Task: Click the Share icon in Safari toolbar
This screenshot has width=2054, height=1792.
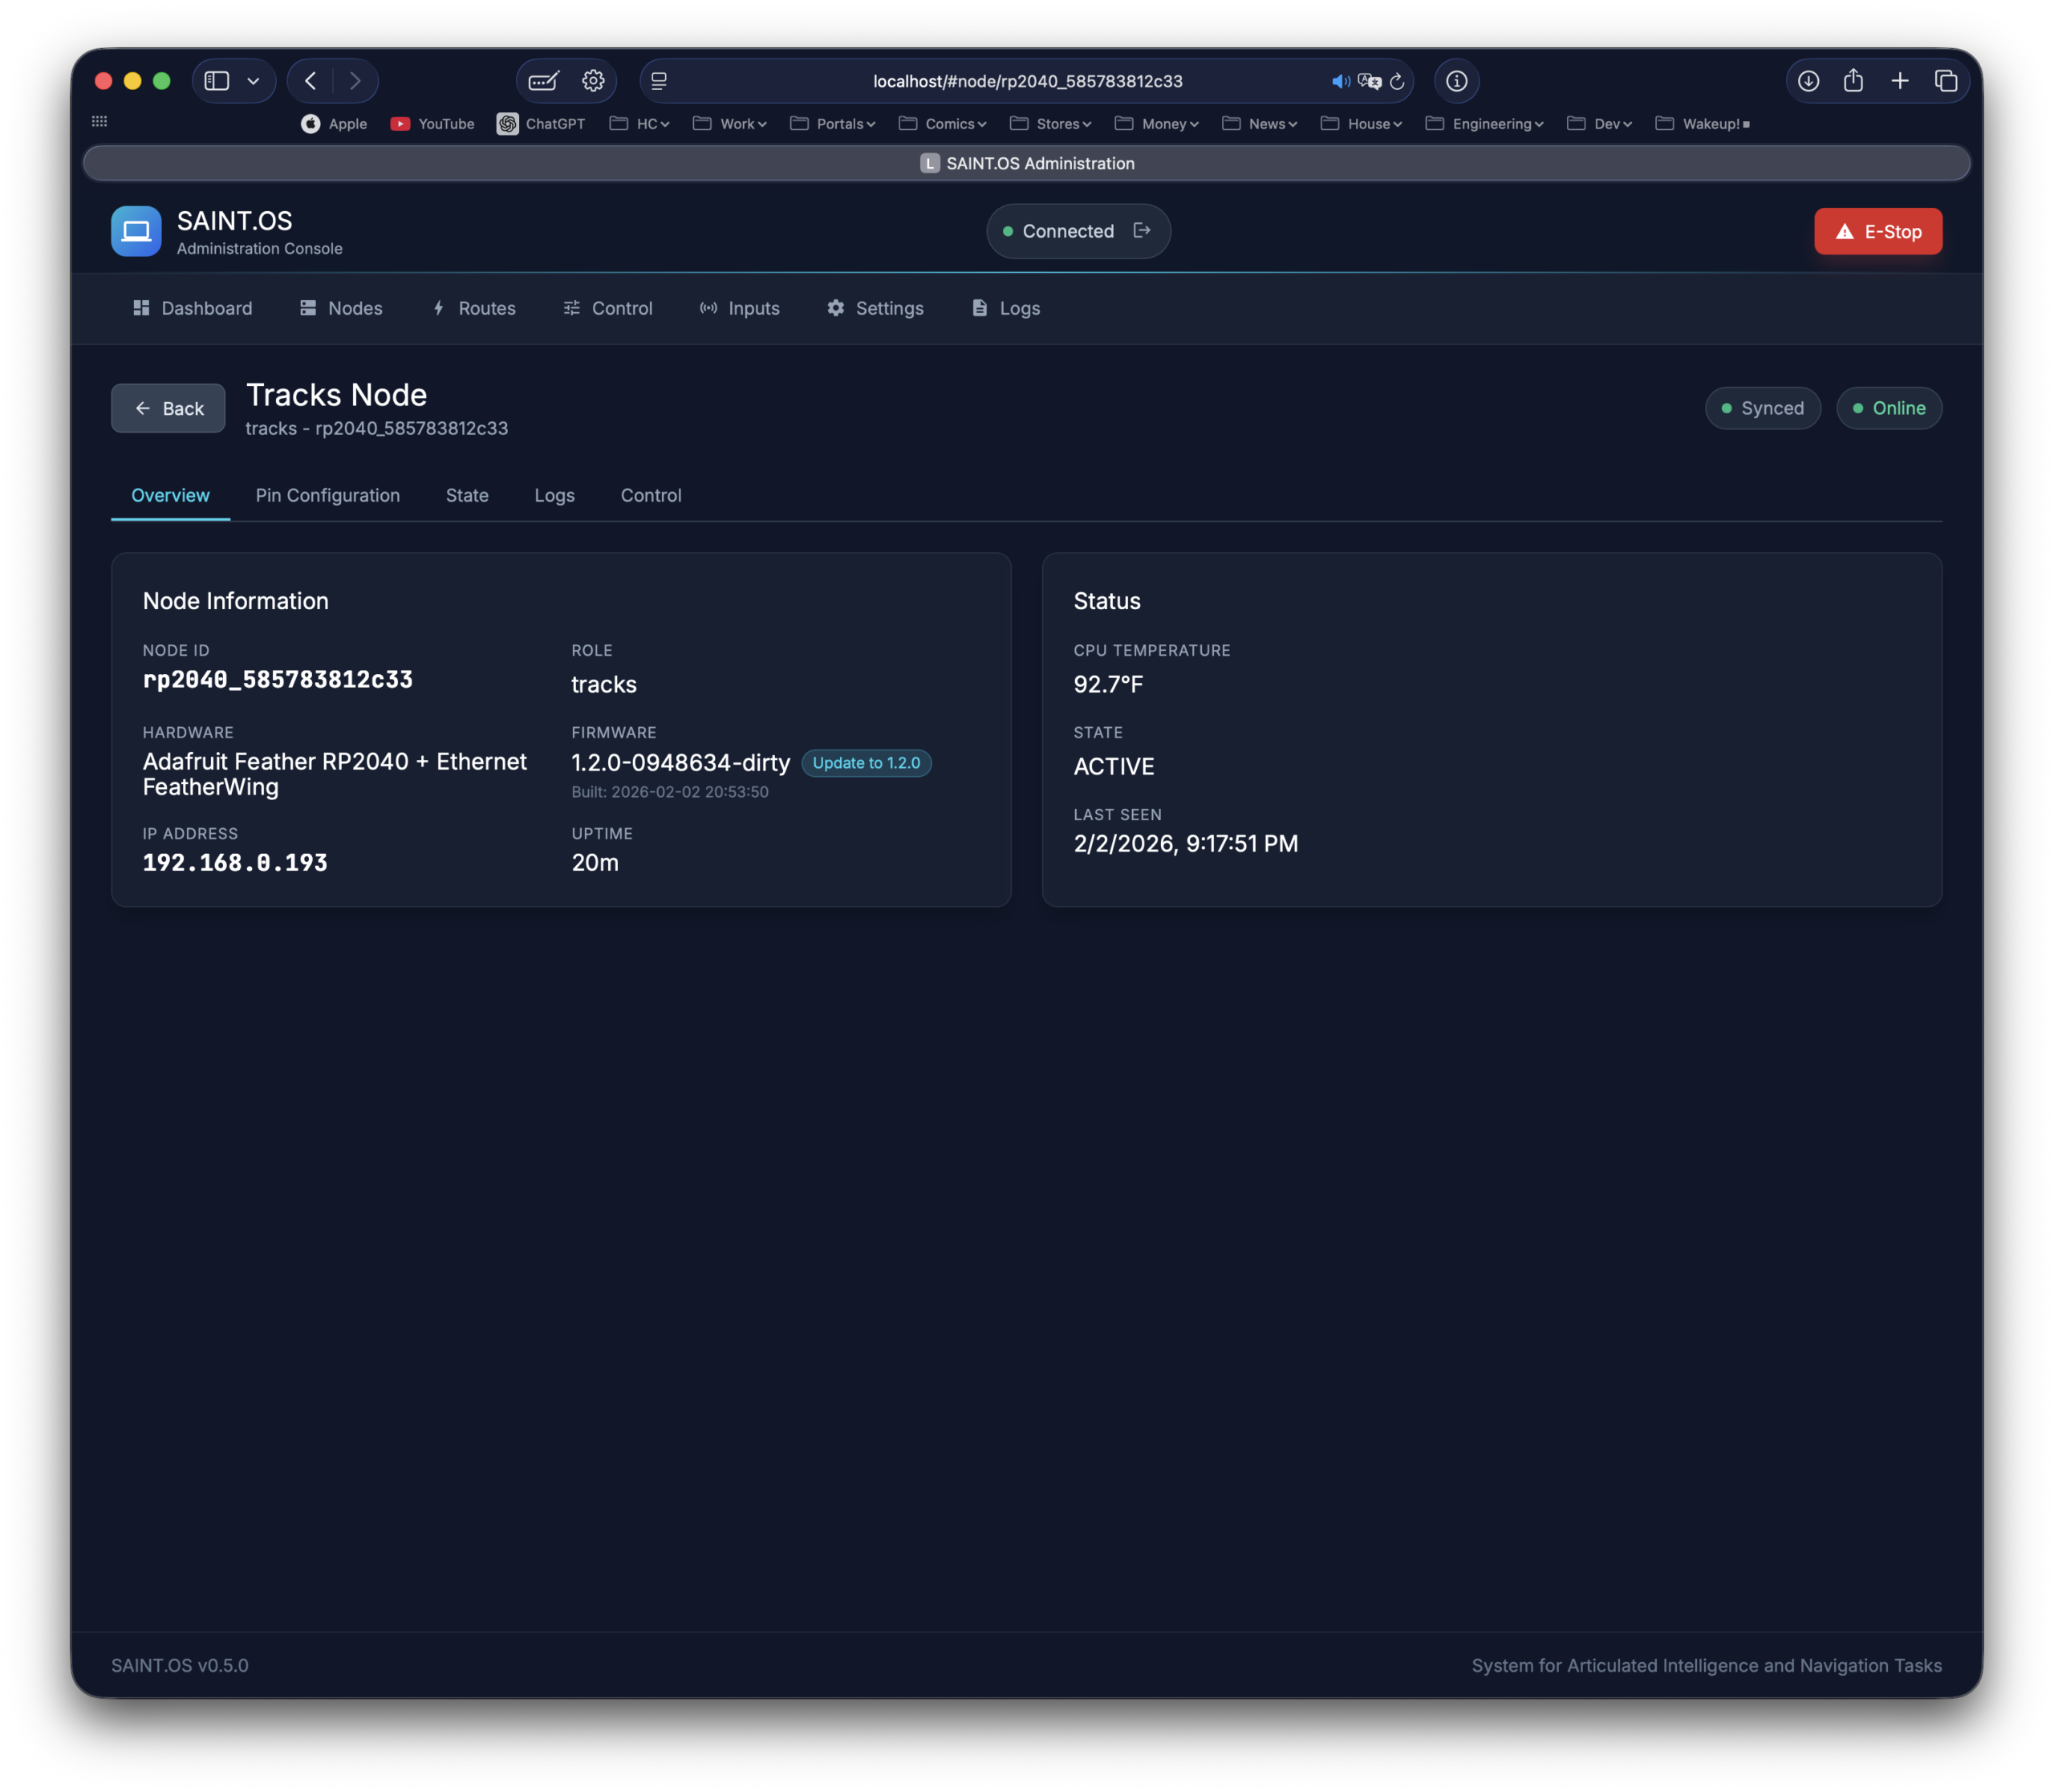Action: [1853, 80]
